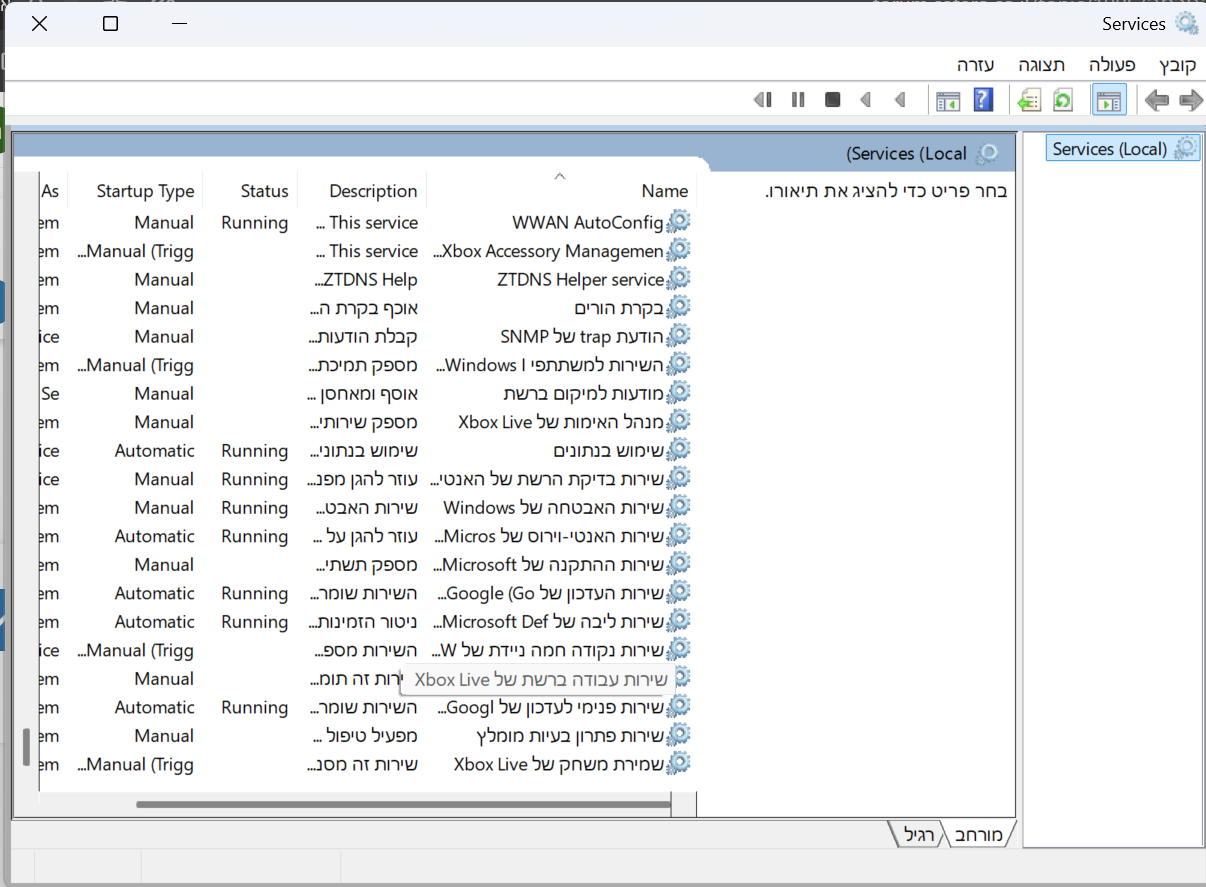1206x887 pixels.
Task: Click the gear icon of שירות האבטחה של Windows
Action: click(679, 507)
